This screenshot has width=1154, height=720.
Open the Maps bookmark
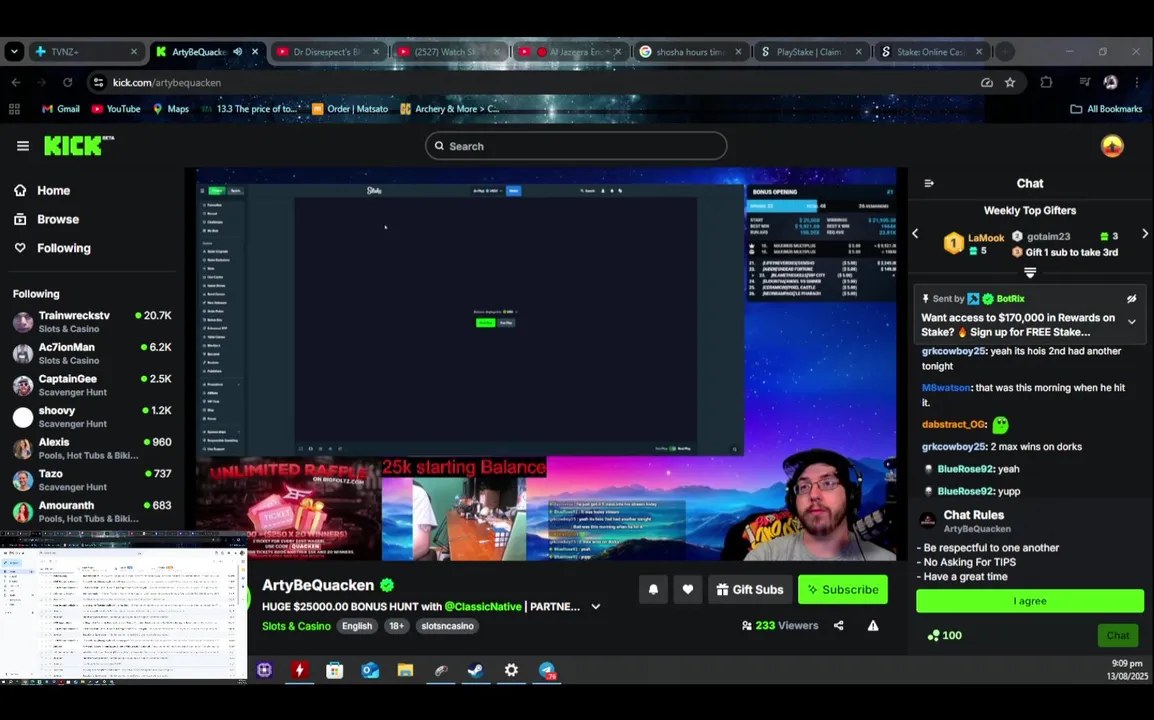pyautogui.click(x=171, y=109)
